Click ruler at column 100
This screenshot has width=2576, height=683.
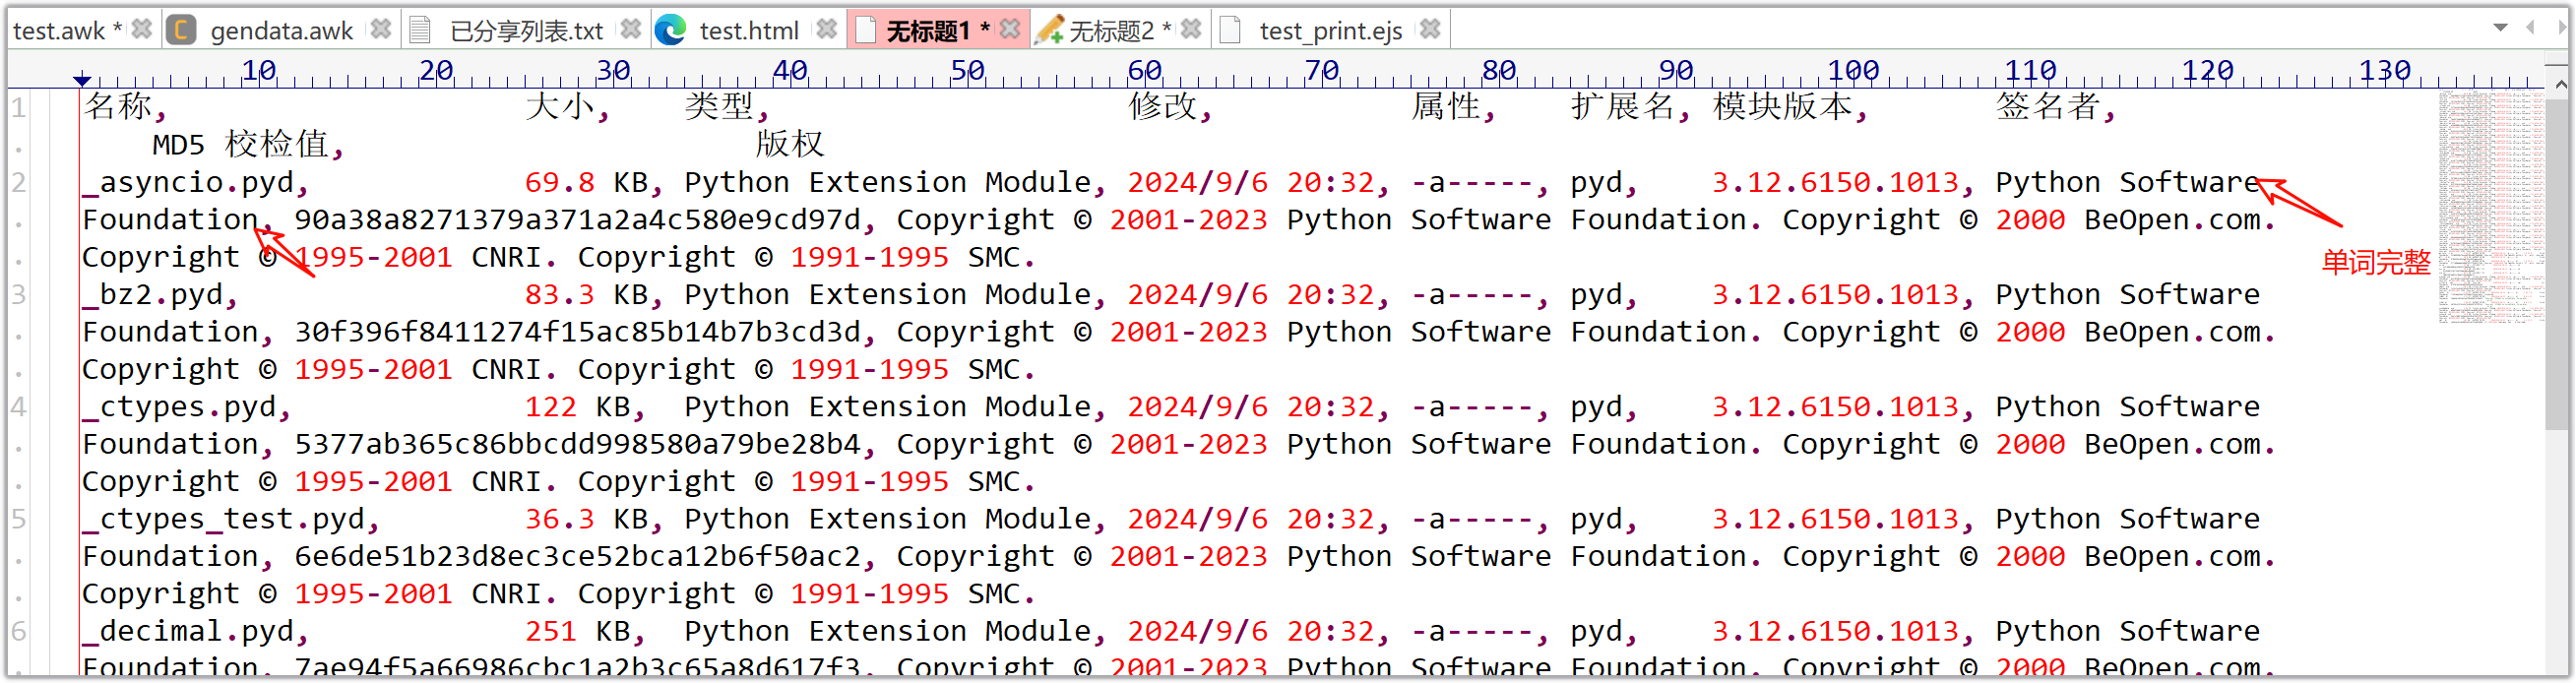pos(1853,70)
